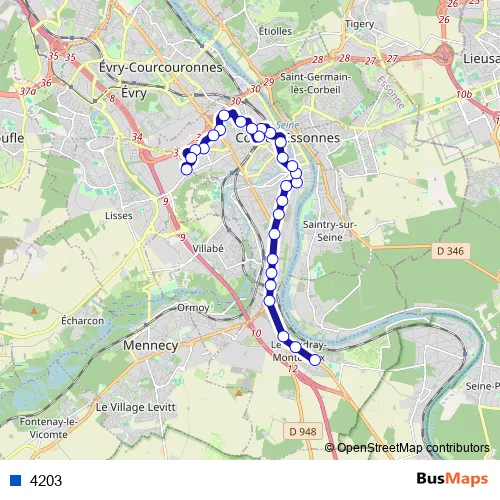
Task: Click the Étiolles label at top
Action: point(275,31)
